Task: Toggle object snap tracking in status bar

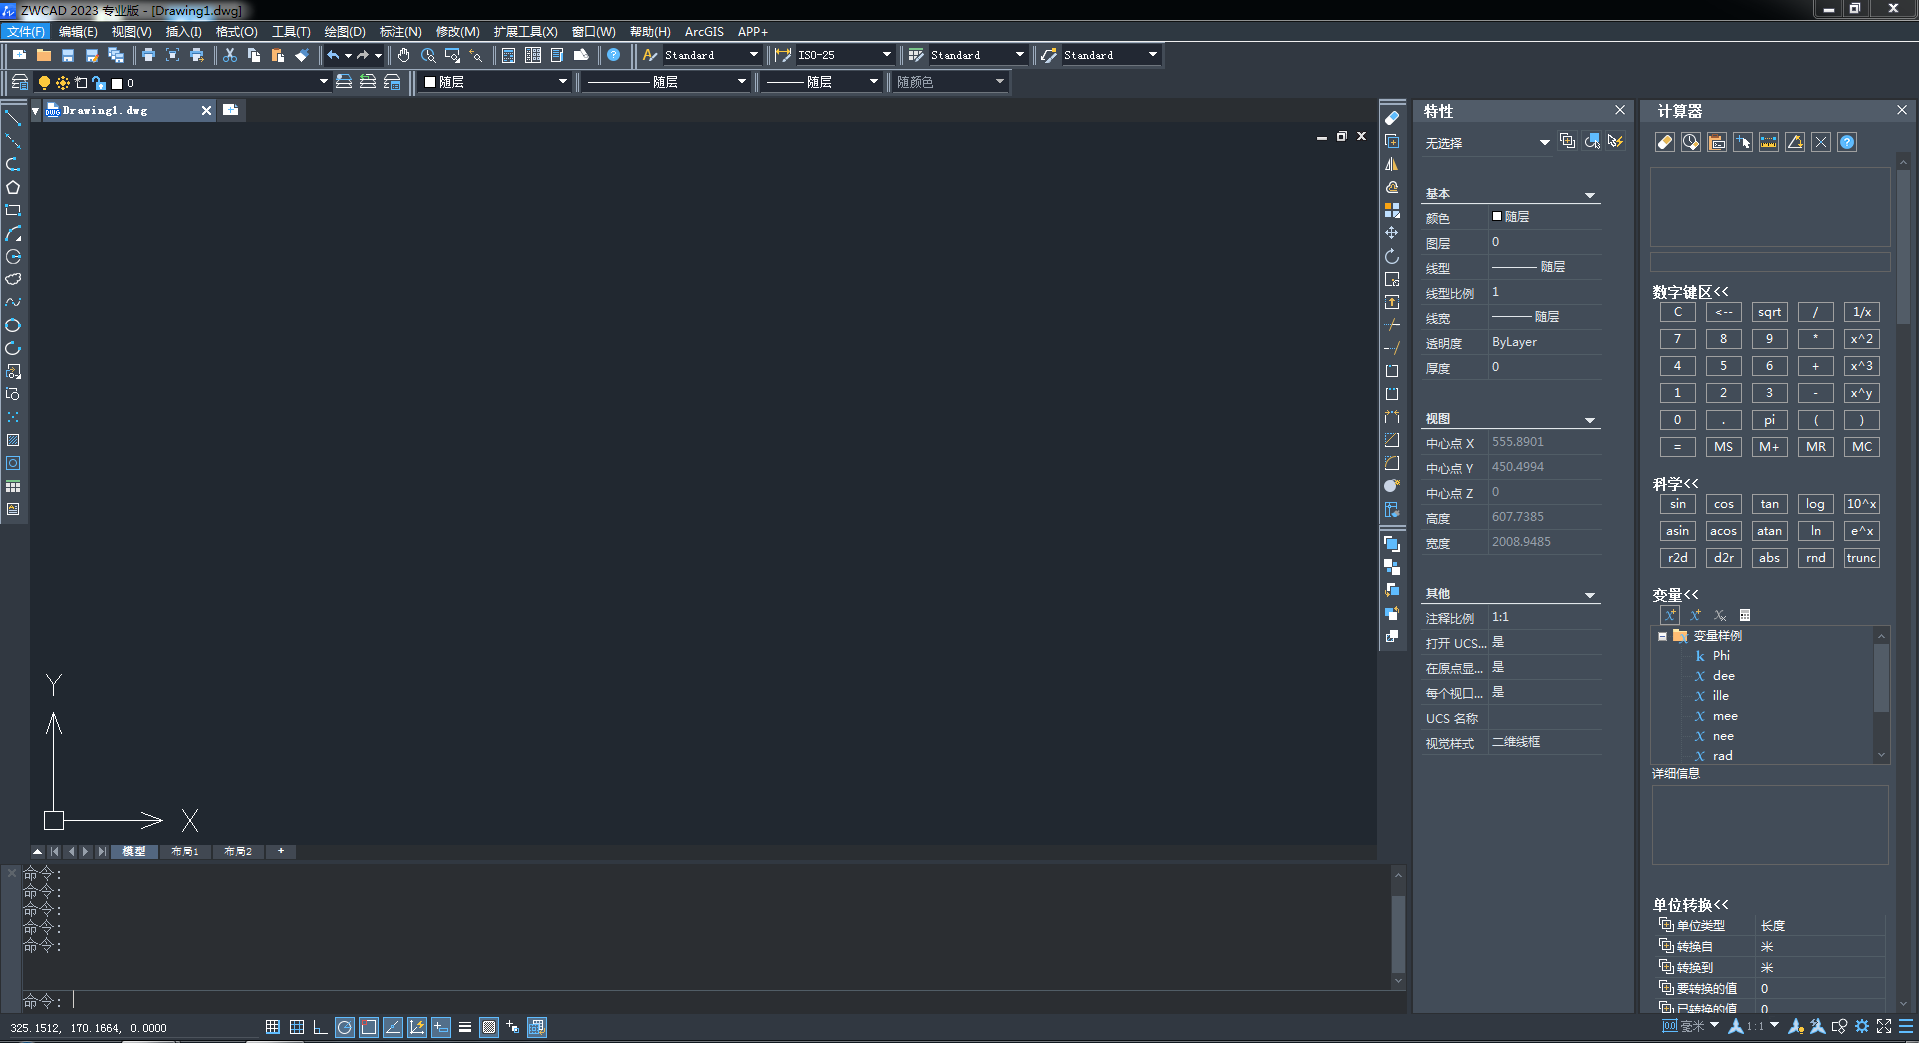Action: pos(393,1027)
